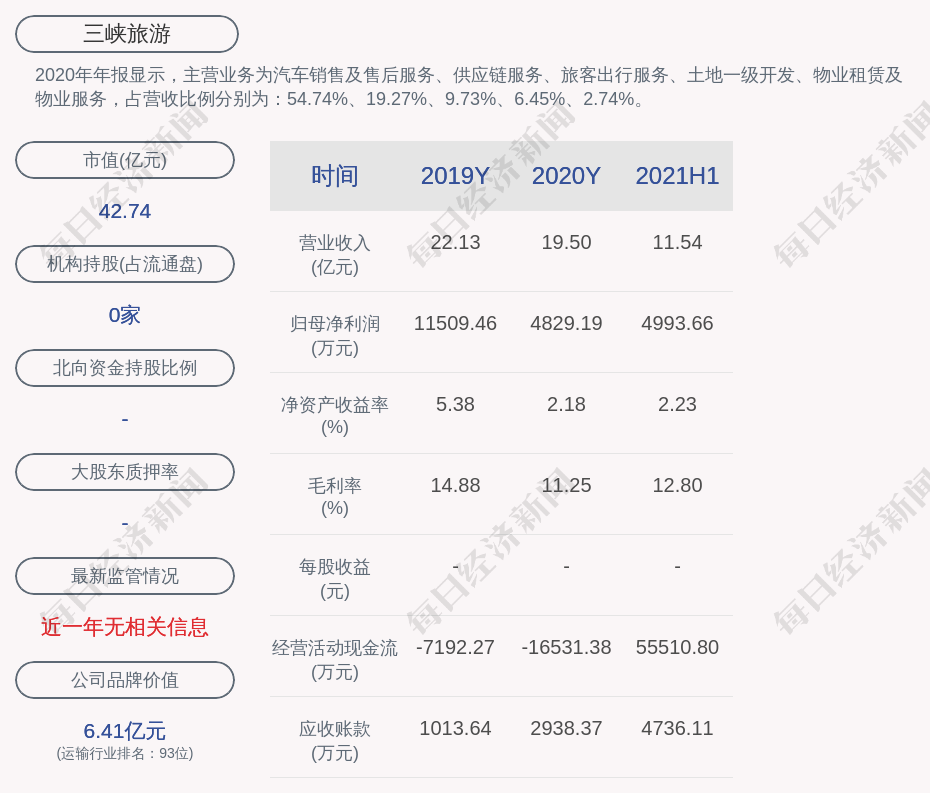This screenshot has height=793, width=930.
Task: Click the 经营活动现金流(万元) row label
Action: point(335,660)
